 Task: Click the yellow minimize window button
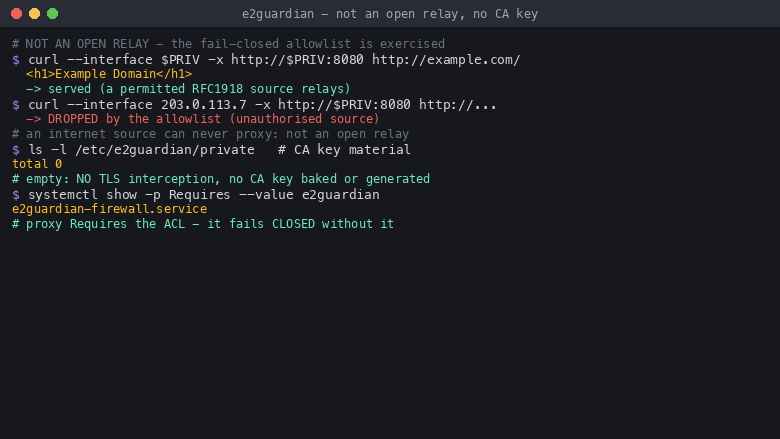34,13
